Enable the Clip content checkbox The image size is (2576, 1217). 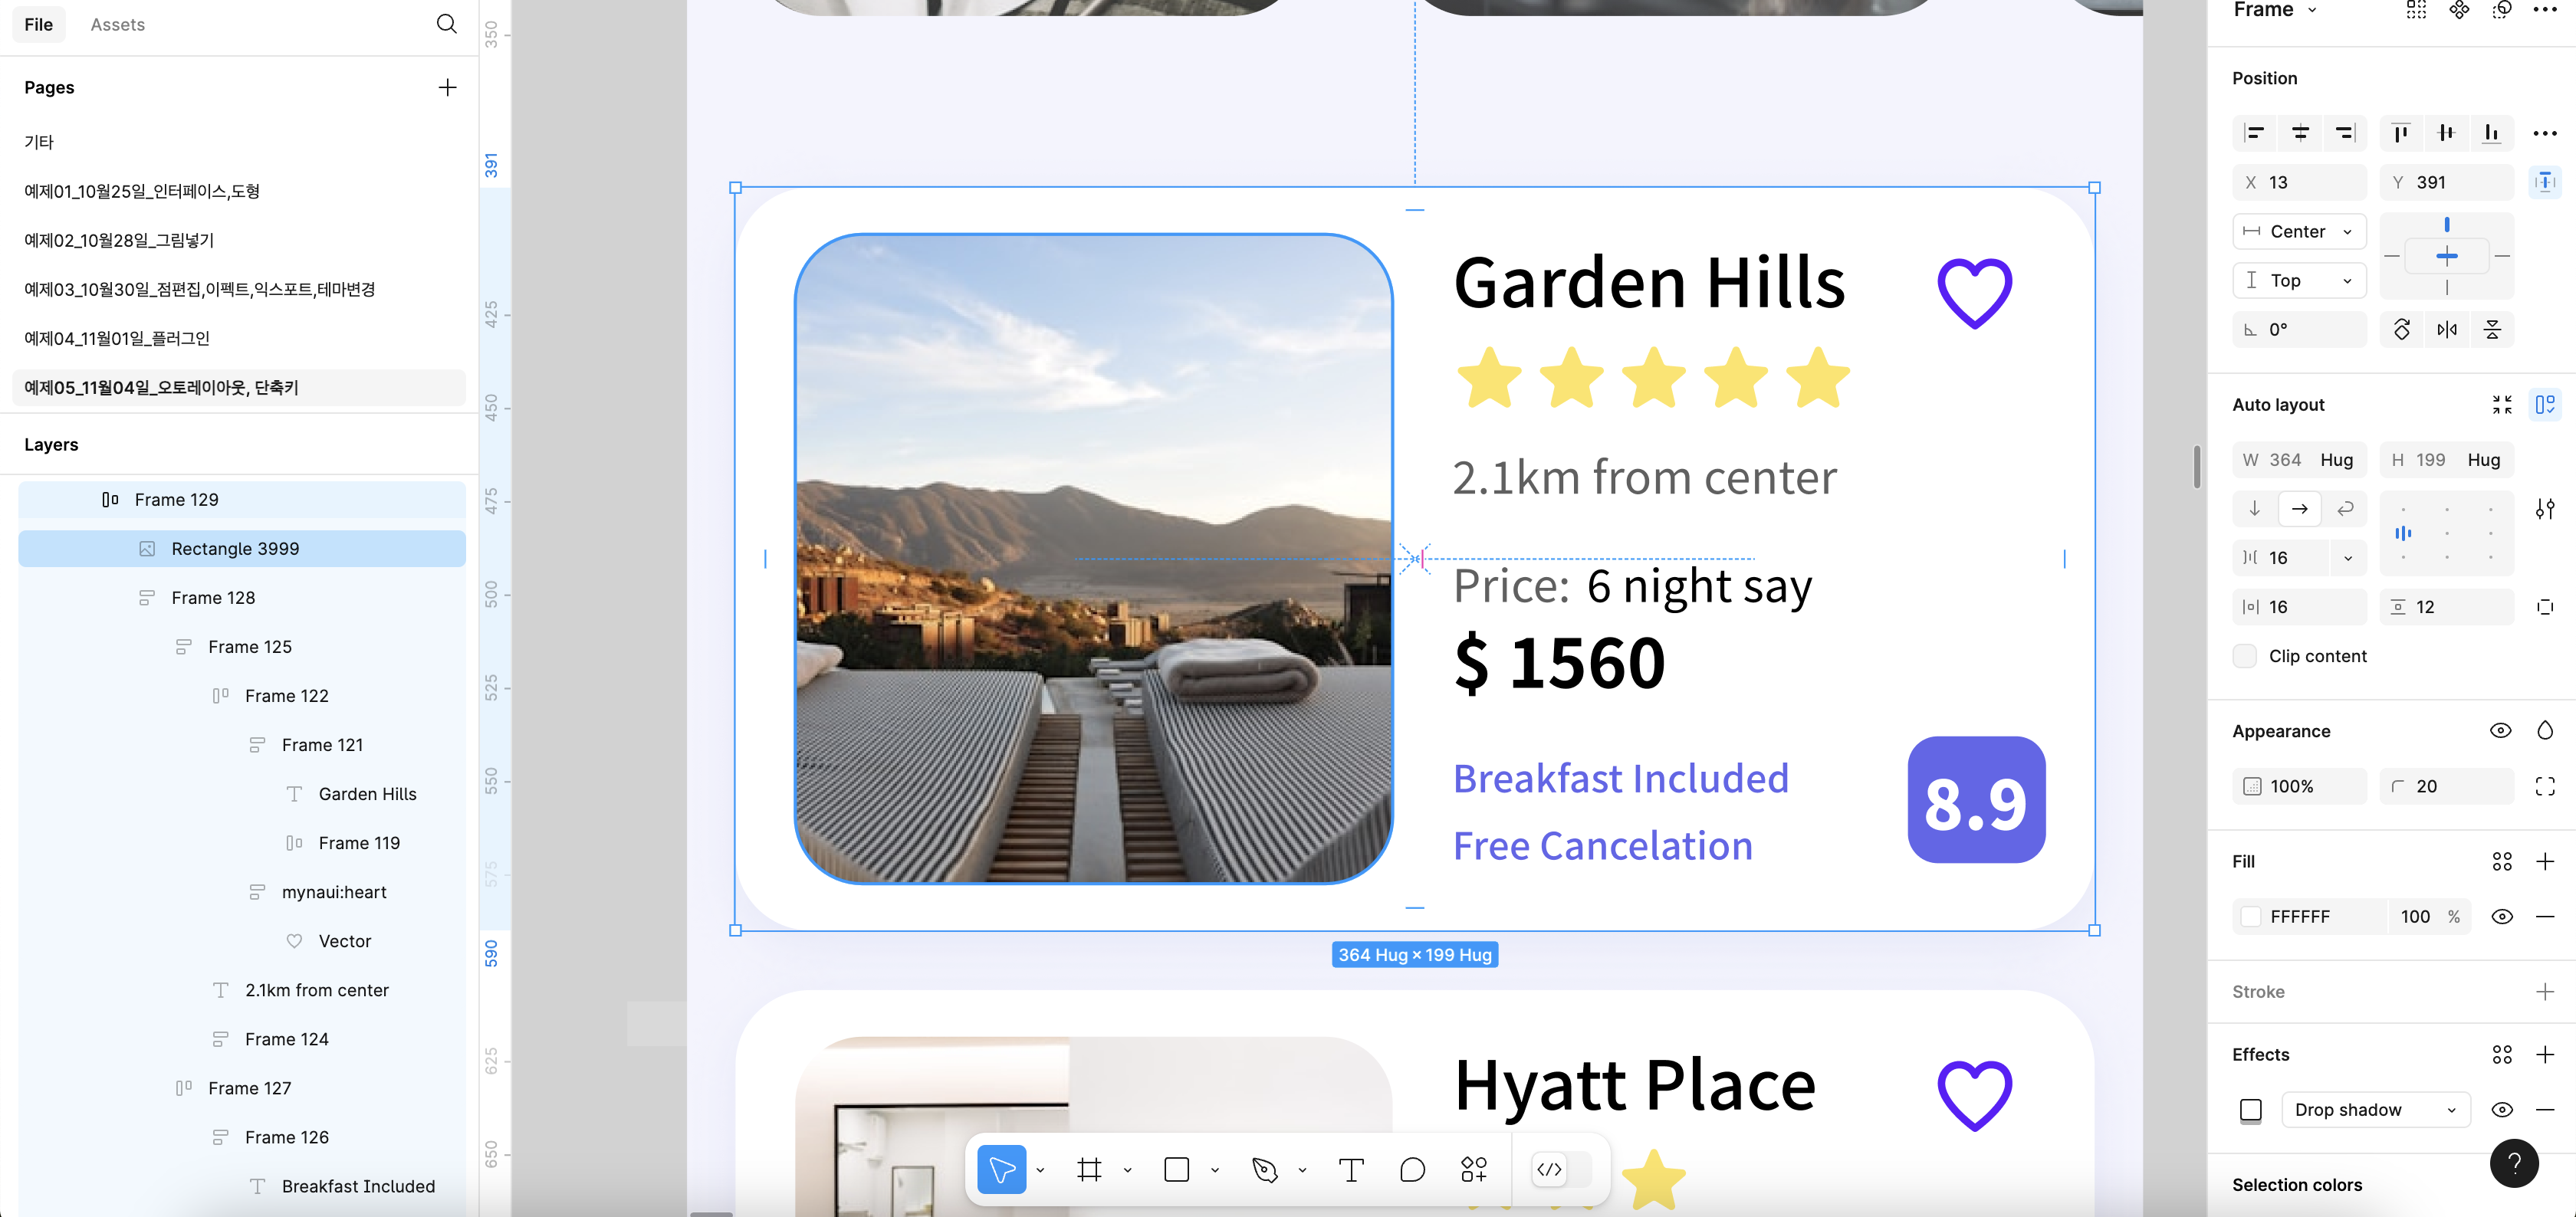[x=2245, y=656]
